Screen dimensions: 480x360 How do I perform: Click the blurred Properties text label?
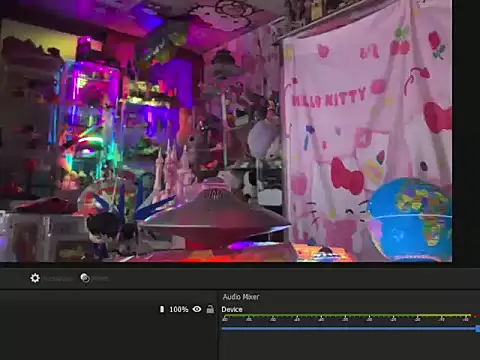click(x=58, y=279)
